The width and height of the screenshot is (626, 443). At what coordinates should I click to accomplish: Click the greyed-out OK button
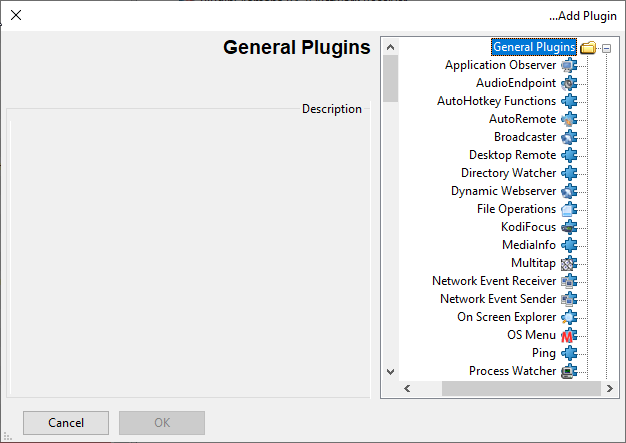162,423
